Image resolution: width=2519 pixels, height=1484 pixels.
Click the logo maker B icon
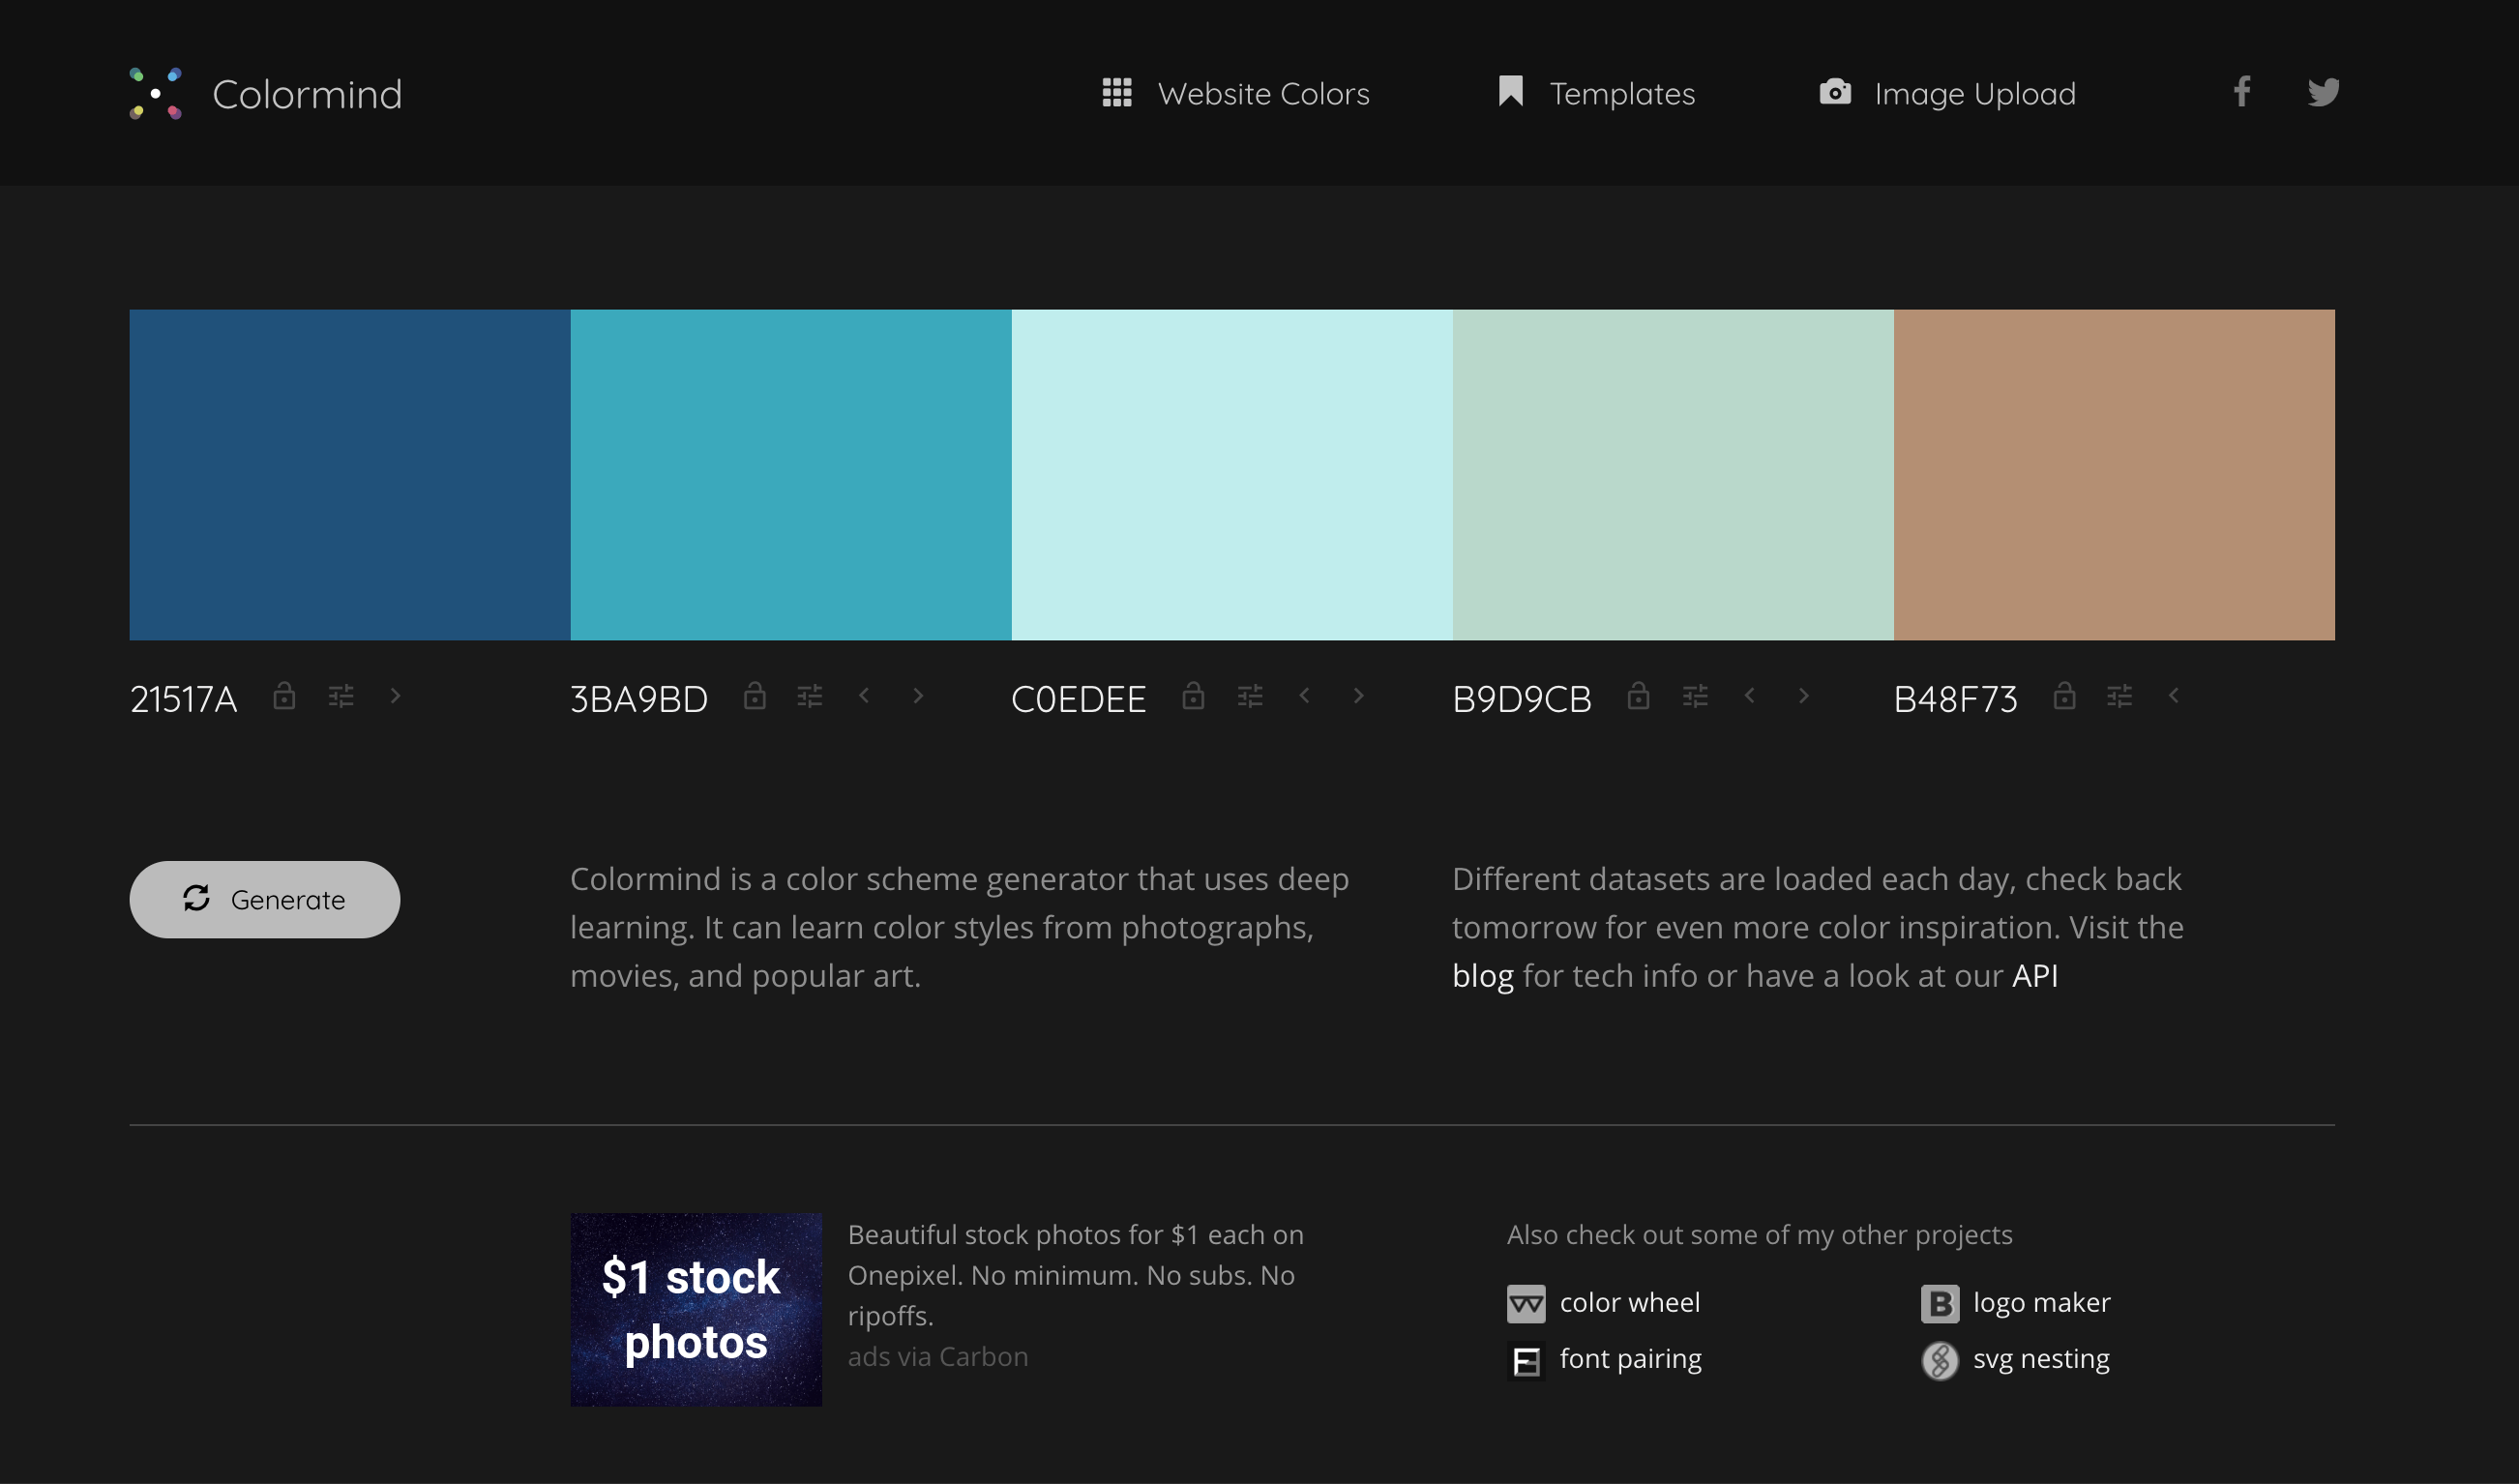point(1940,1304)
